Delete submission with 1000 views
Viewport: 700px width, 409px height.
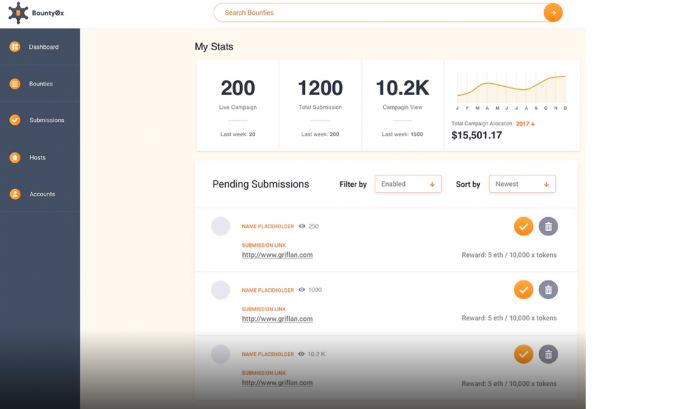pos(548,290)
